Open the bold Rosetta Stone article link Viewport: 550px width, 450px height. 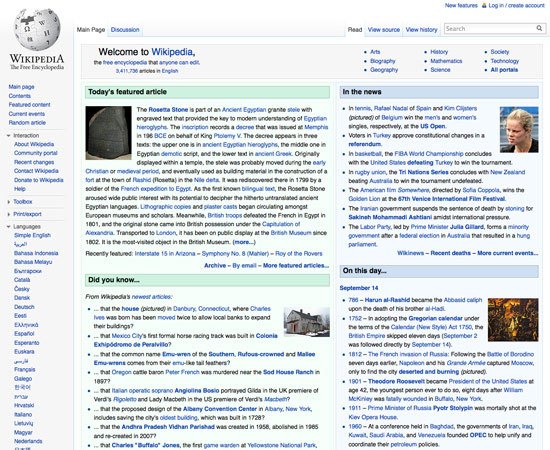(168, 109)
